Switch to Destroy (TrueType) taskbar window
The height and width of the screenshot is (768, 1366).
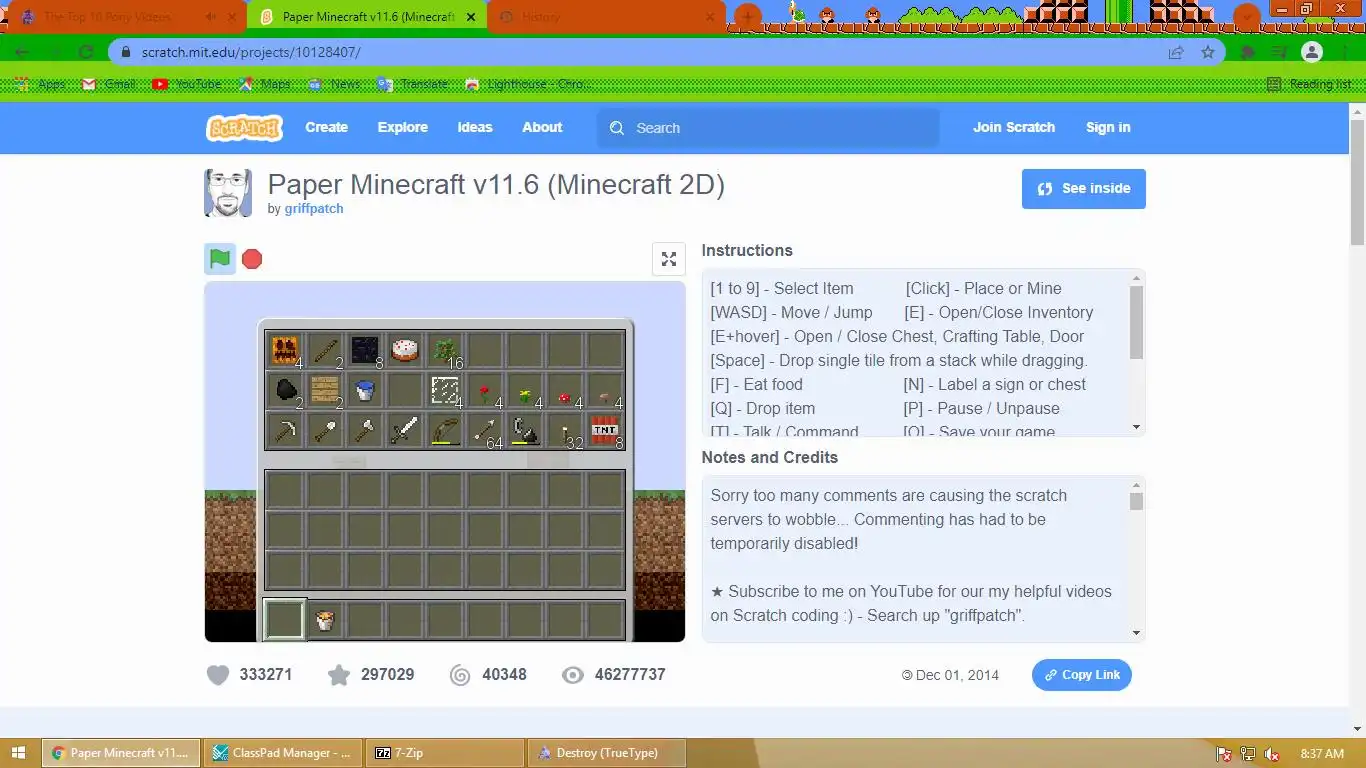[x=607, y=753]
